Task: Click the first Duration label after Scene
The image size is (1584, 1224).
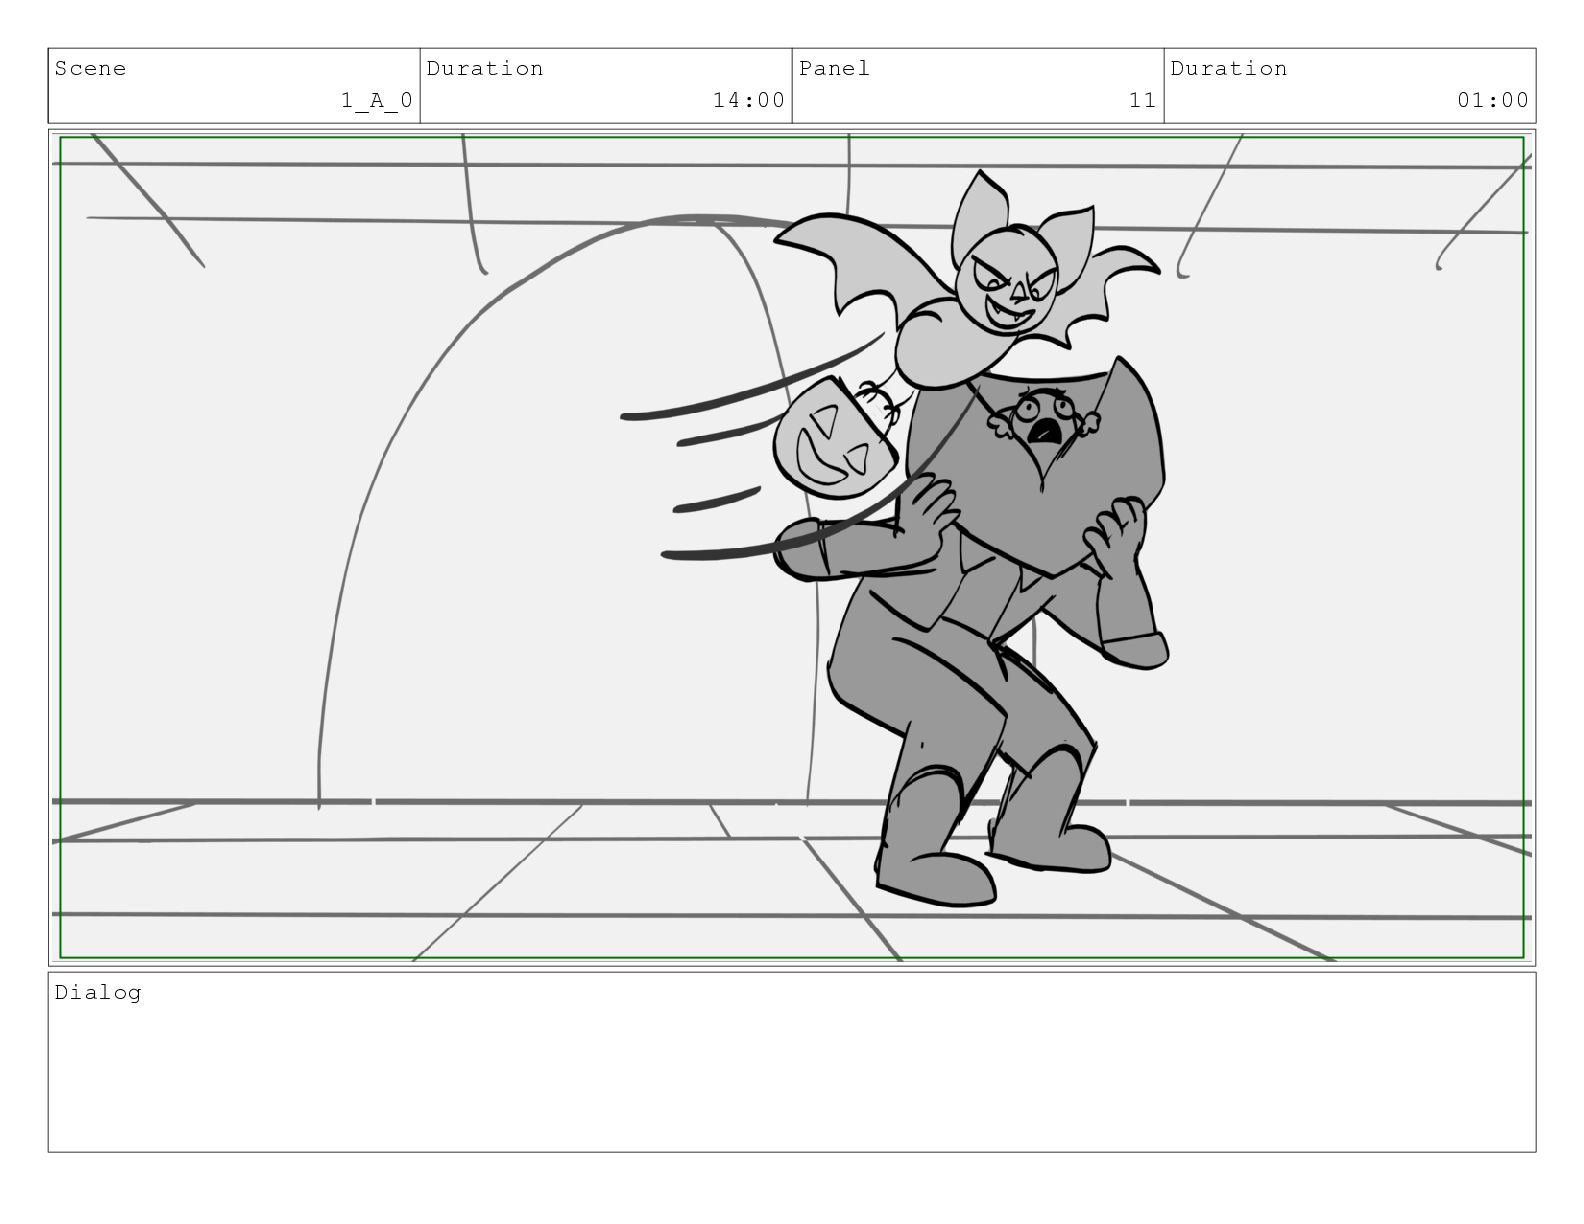Action: [x=485, y=68]
